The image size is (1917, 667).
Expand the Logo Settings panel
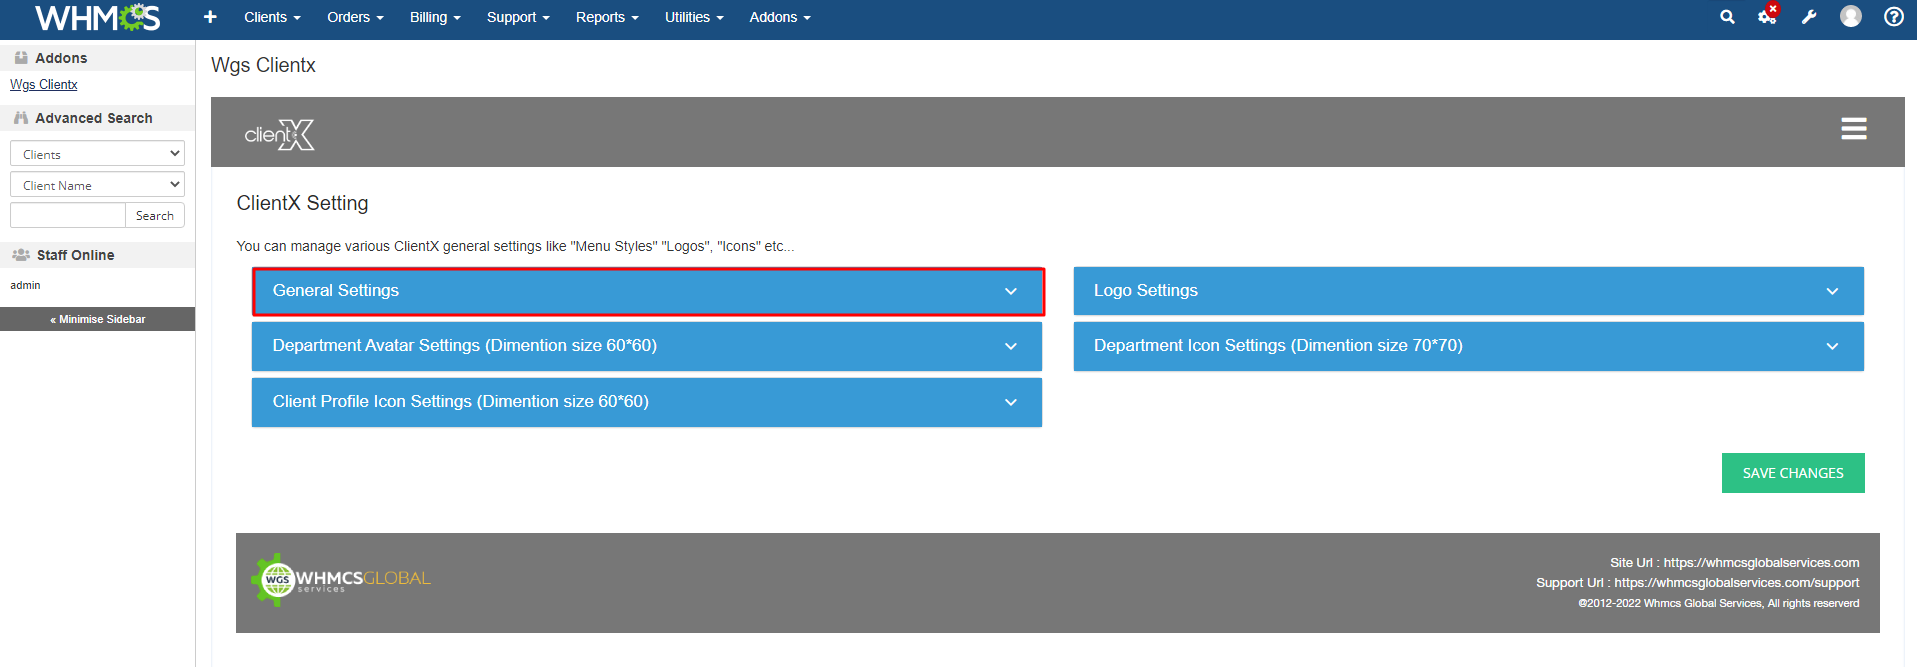pyautogui.click(x=1468, y=291)
